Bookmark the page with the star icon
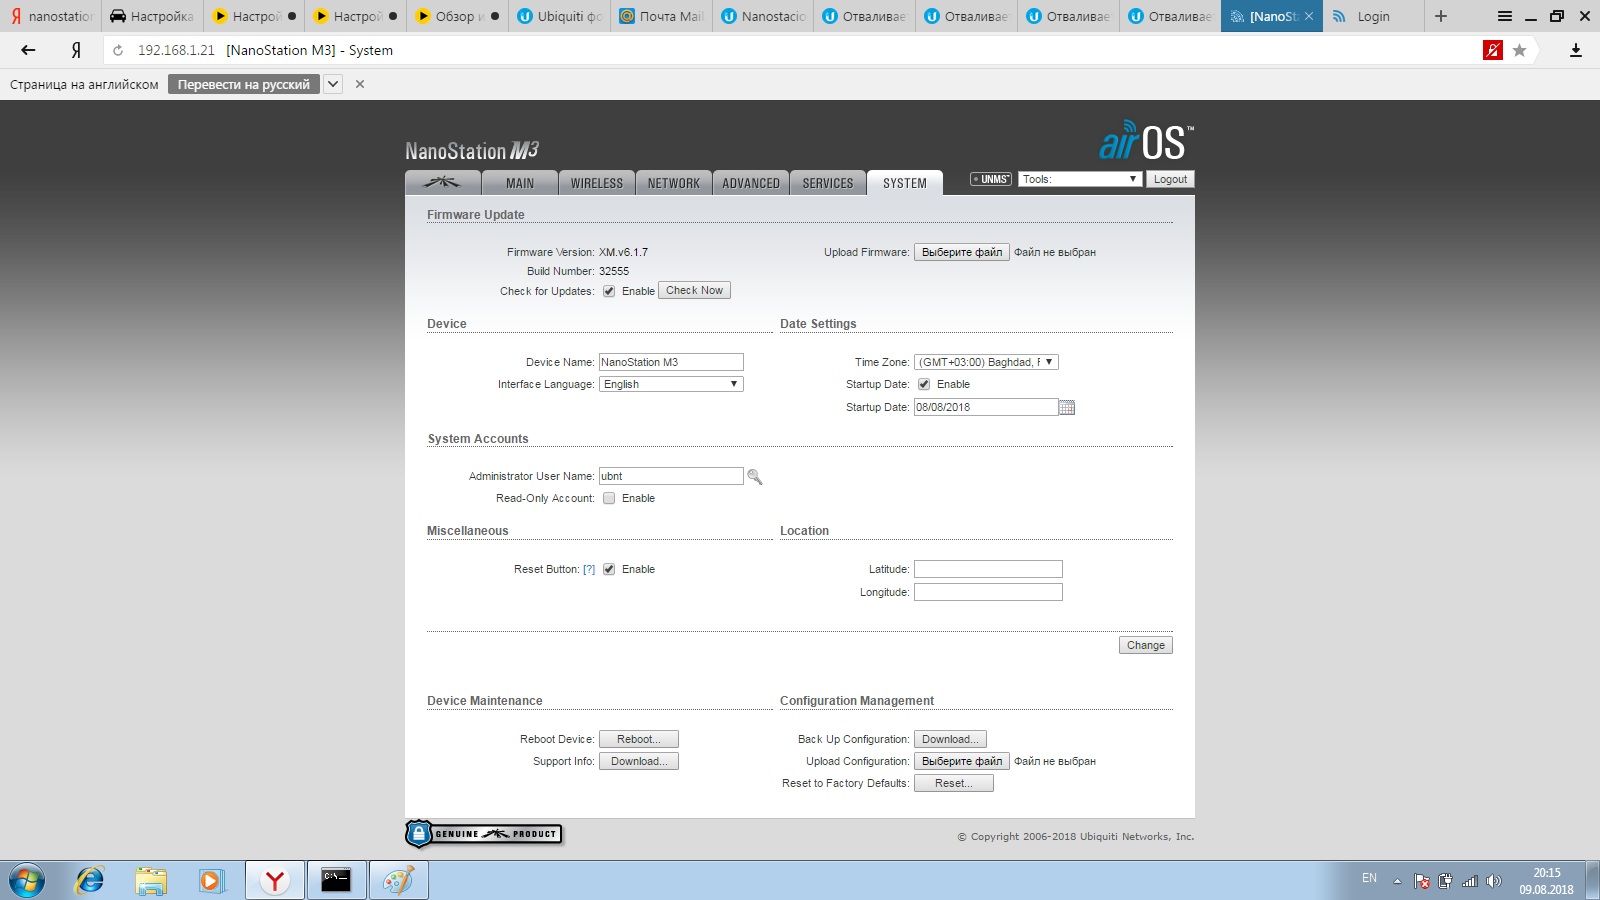This screenshot has width=1600, height=900. tap(1519, 50)
